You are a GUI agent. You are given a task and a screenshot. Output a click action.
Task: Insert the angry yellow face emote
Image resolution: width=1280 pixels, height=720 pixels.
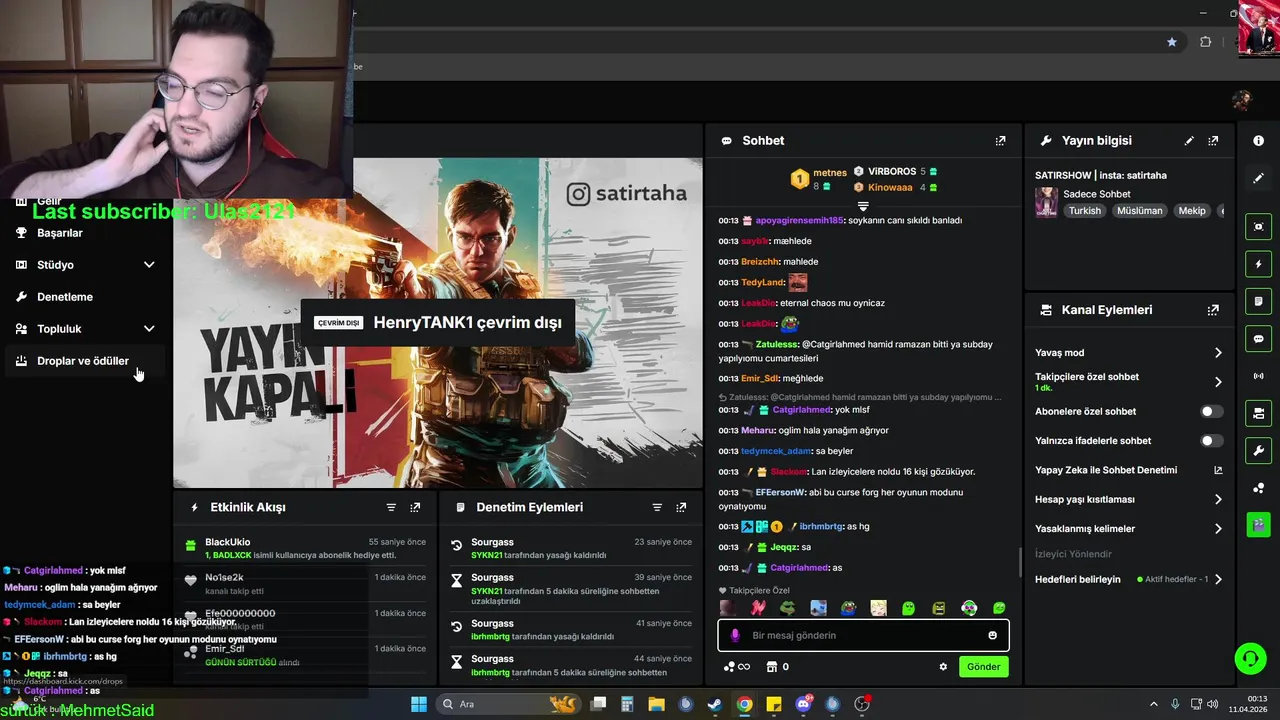938,608
